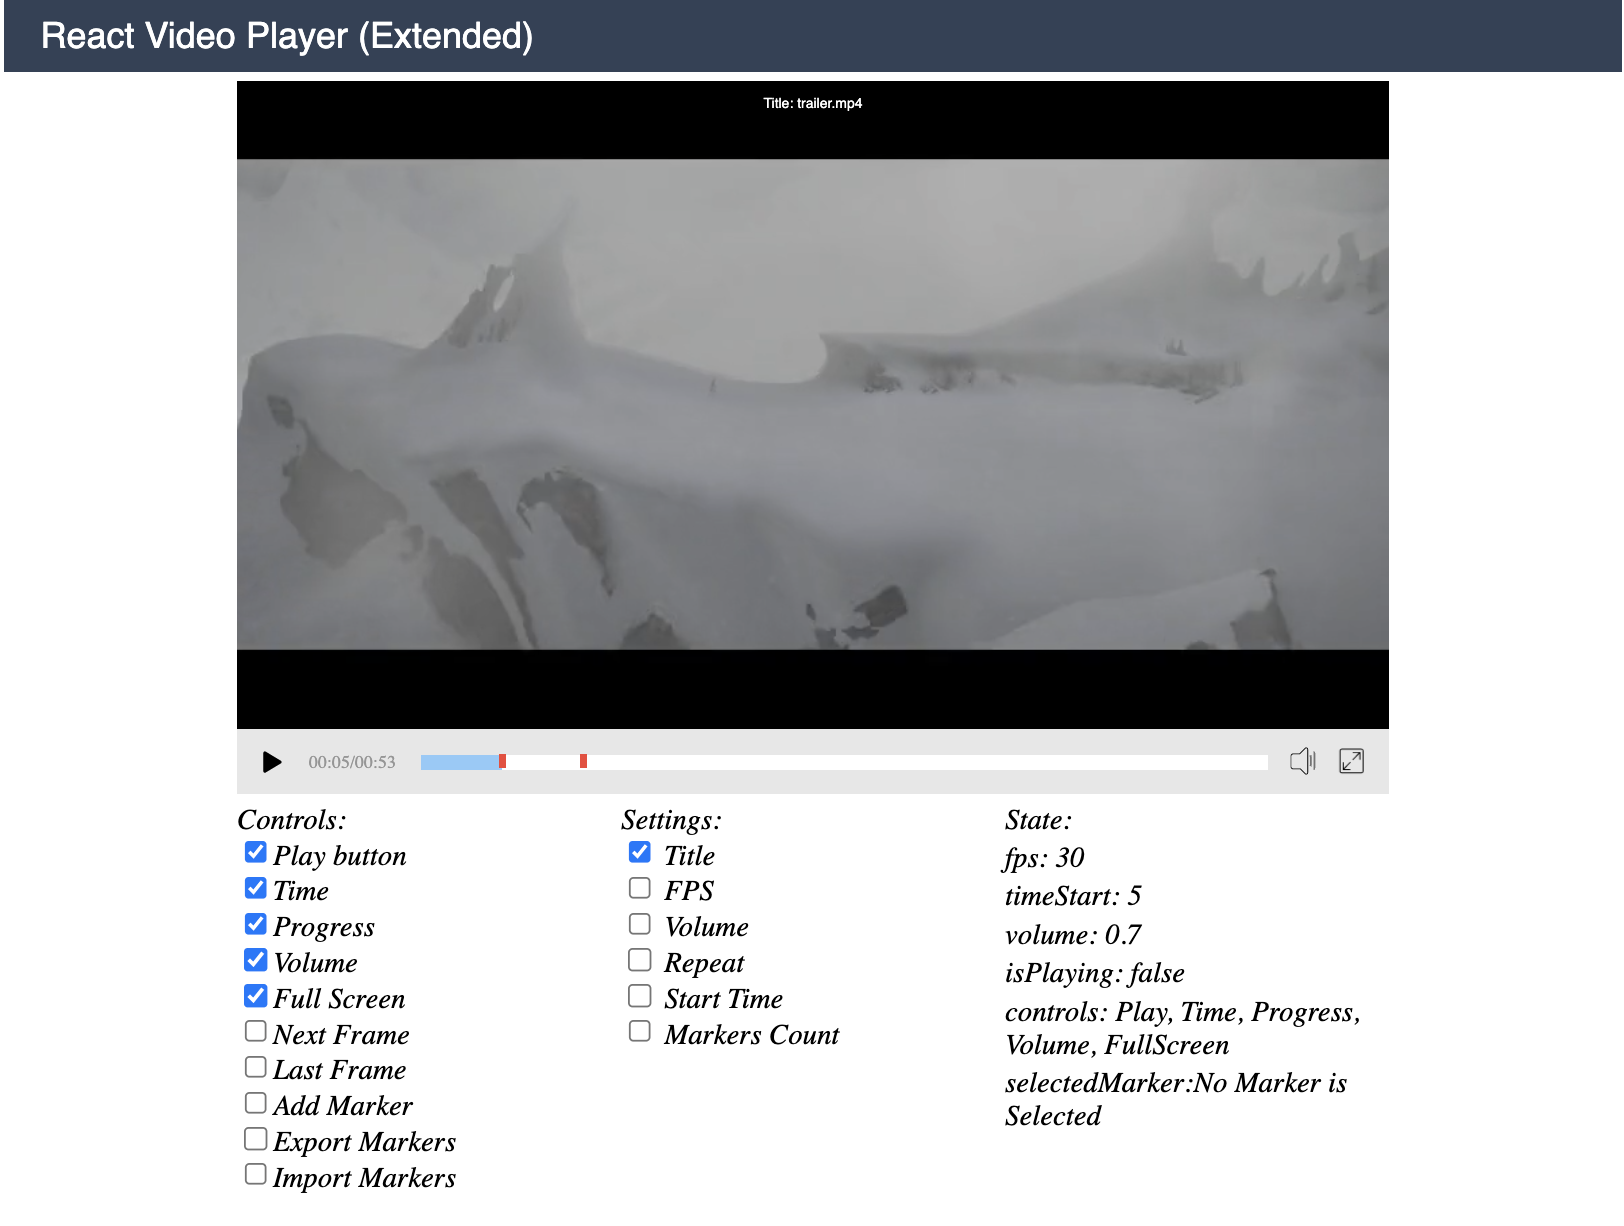1624x1226 pixels.
Task: Enable the FPS setting
Action: click(639, 887)
